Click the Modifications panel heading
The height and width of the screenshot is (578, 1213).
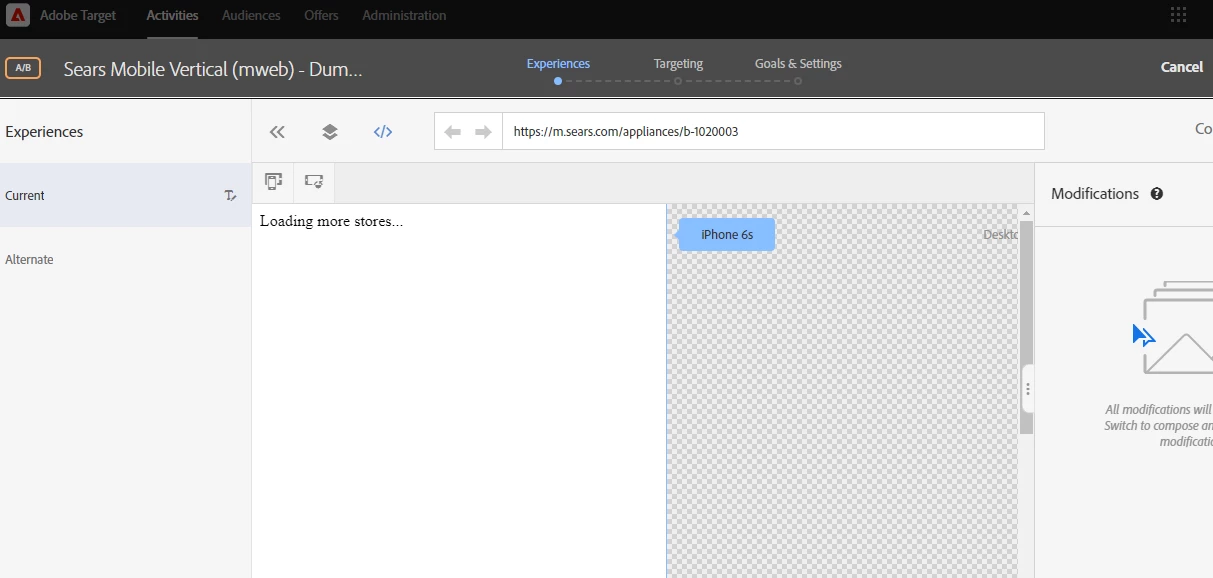click(1095, 194)
